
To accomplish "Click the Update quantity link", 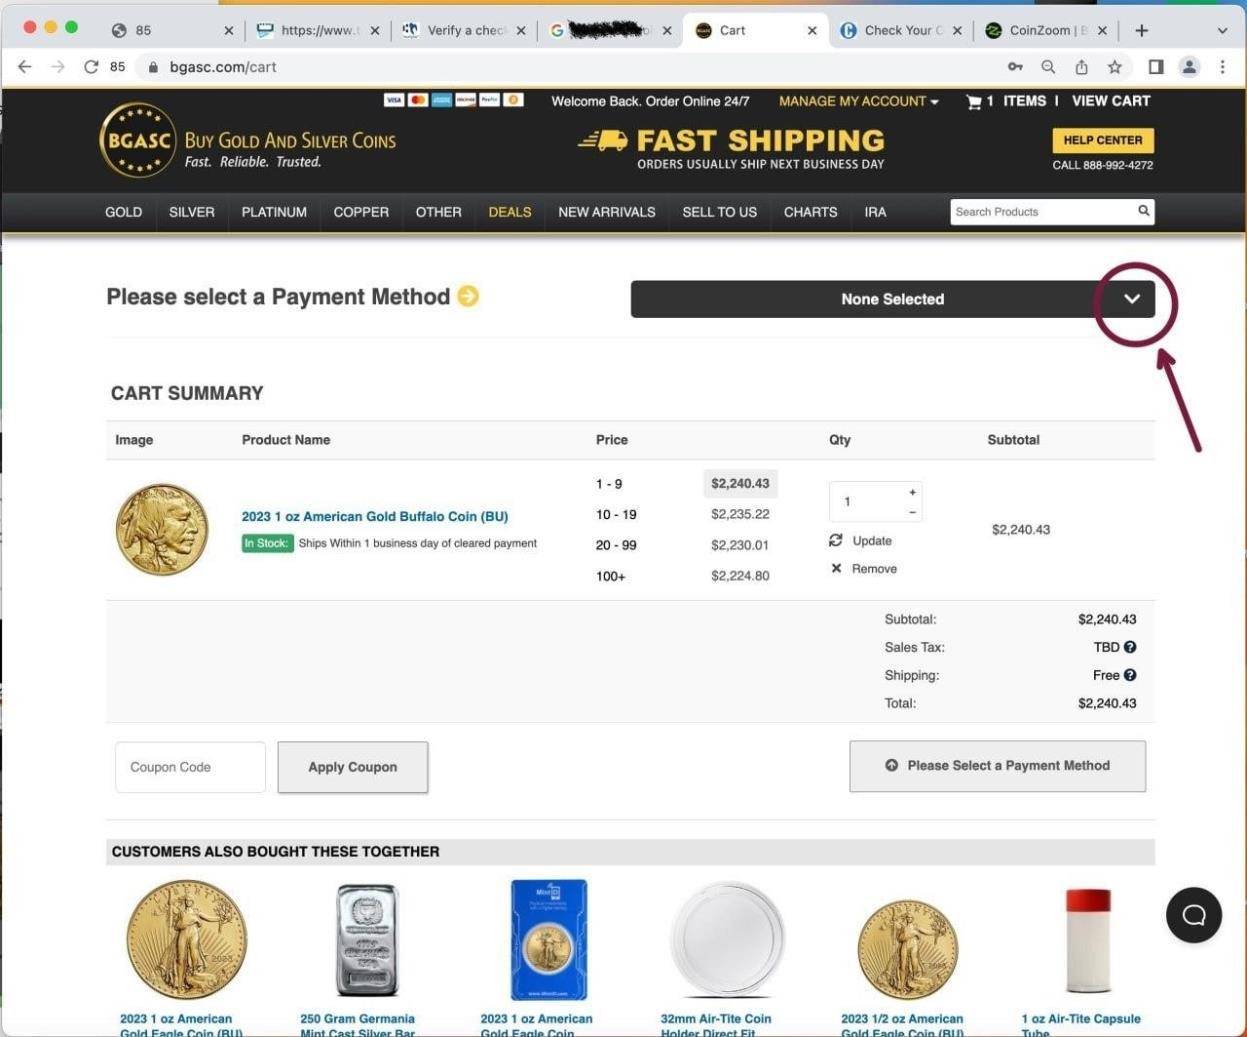I will [x=872, y=540].
